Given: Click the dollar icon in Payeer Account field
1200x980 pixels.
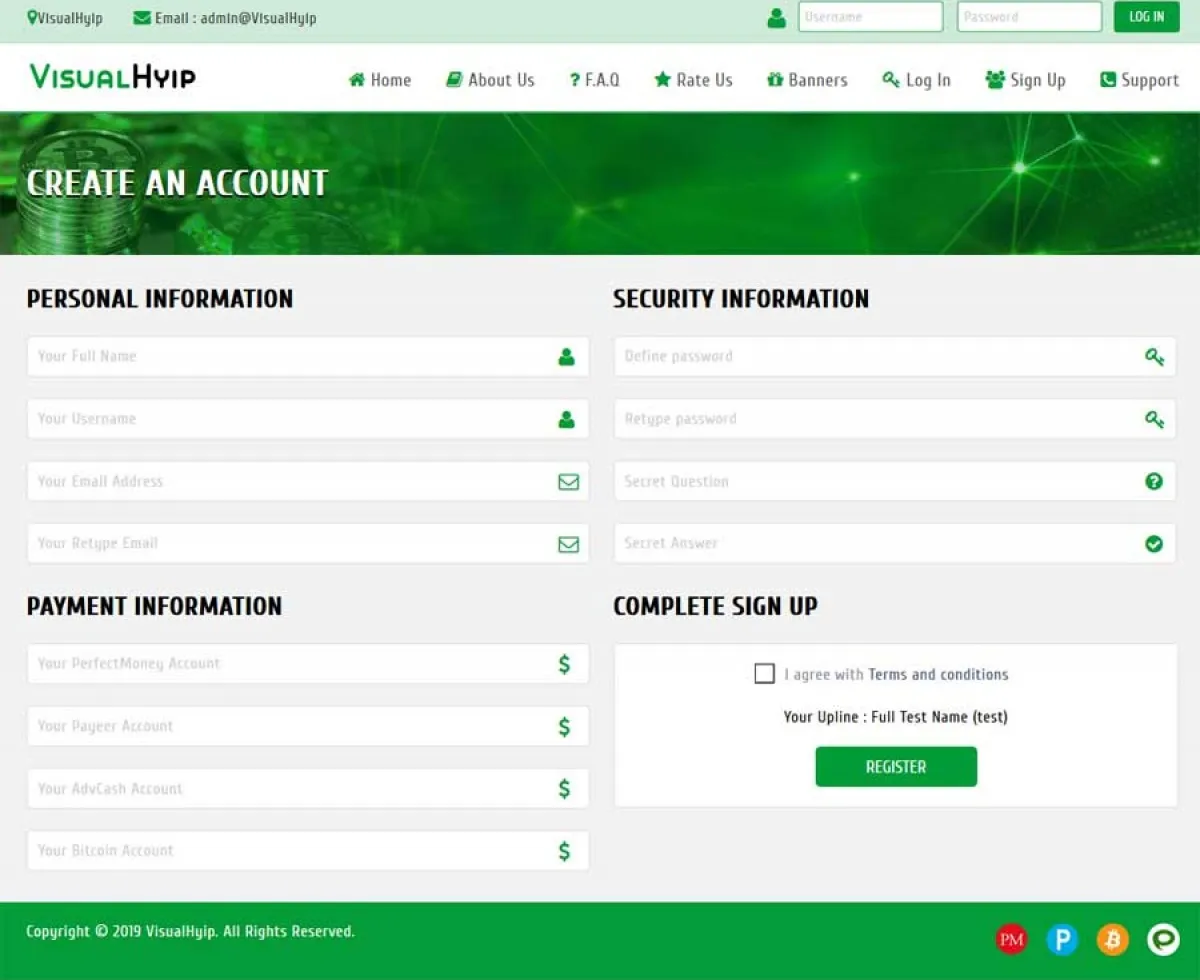Looking at the screenshot, I should [564, 727].
